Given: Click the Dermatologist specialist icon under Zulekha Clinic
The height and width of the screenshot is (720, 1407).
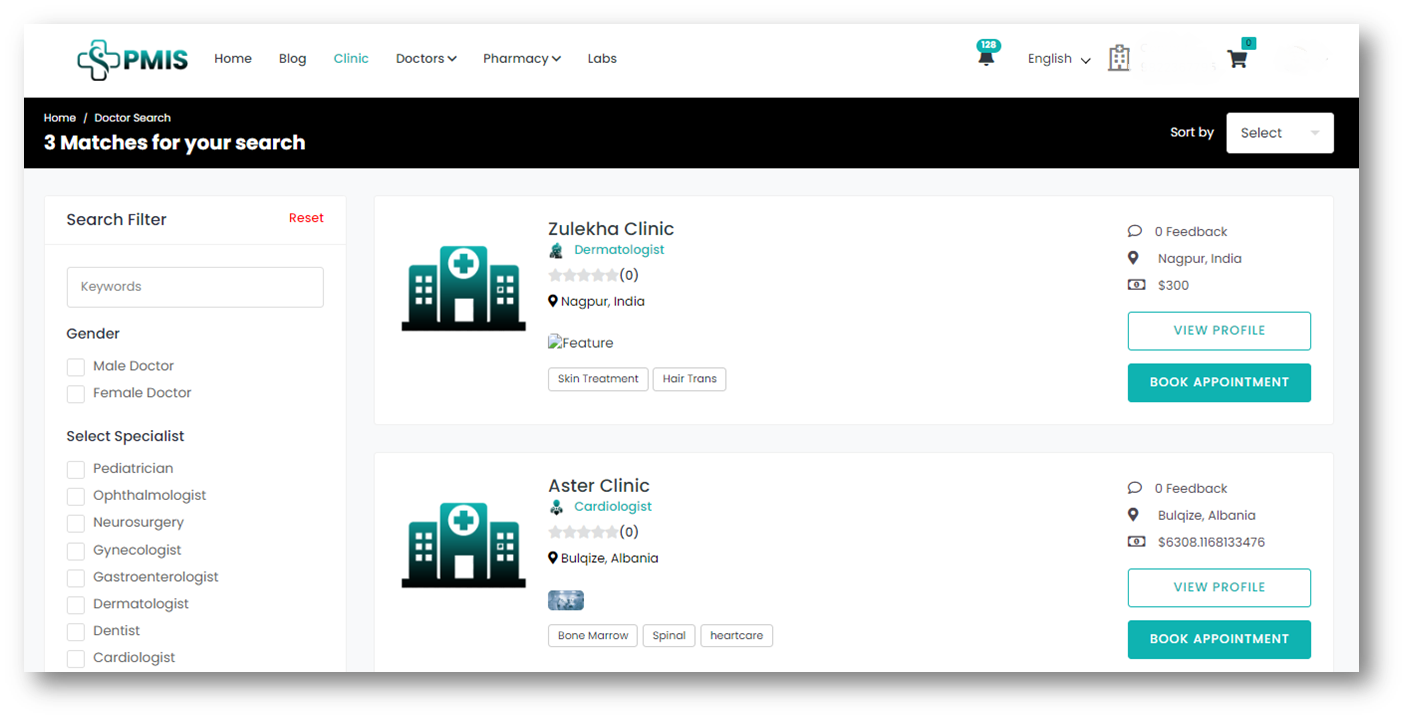Looking at the screenshot, I should coord(556,249).
